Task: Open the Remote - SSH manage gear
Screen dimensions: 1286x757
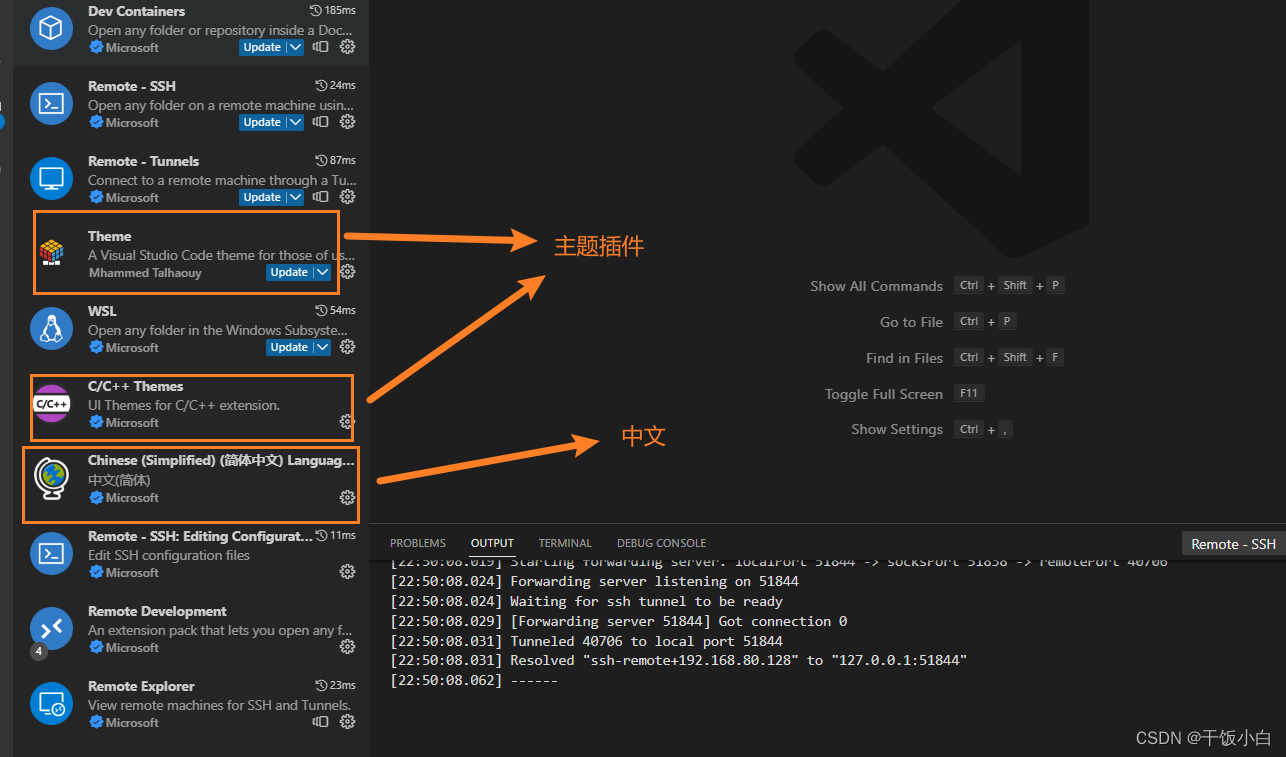Action: (347, 122)
